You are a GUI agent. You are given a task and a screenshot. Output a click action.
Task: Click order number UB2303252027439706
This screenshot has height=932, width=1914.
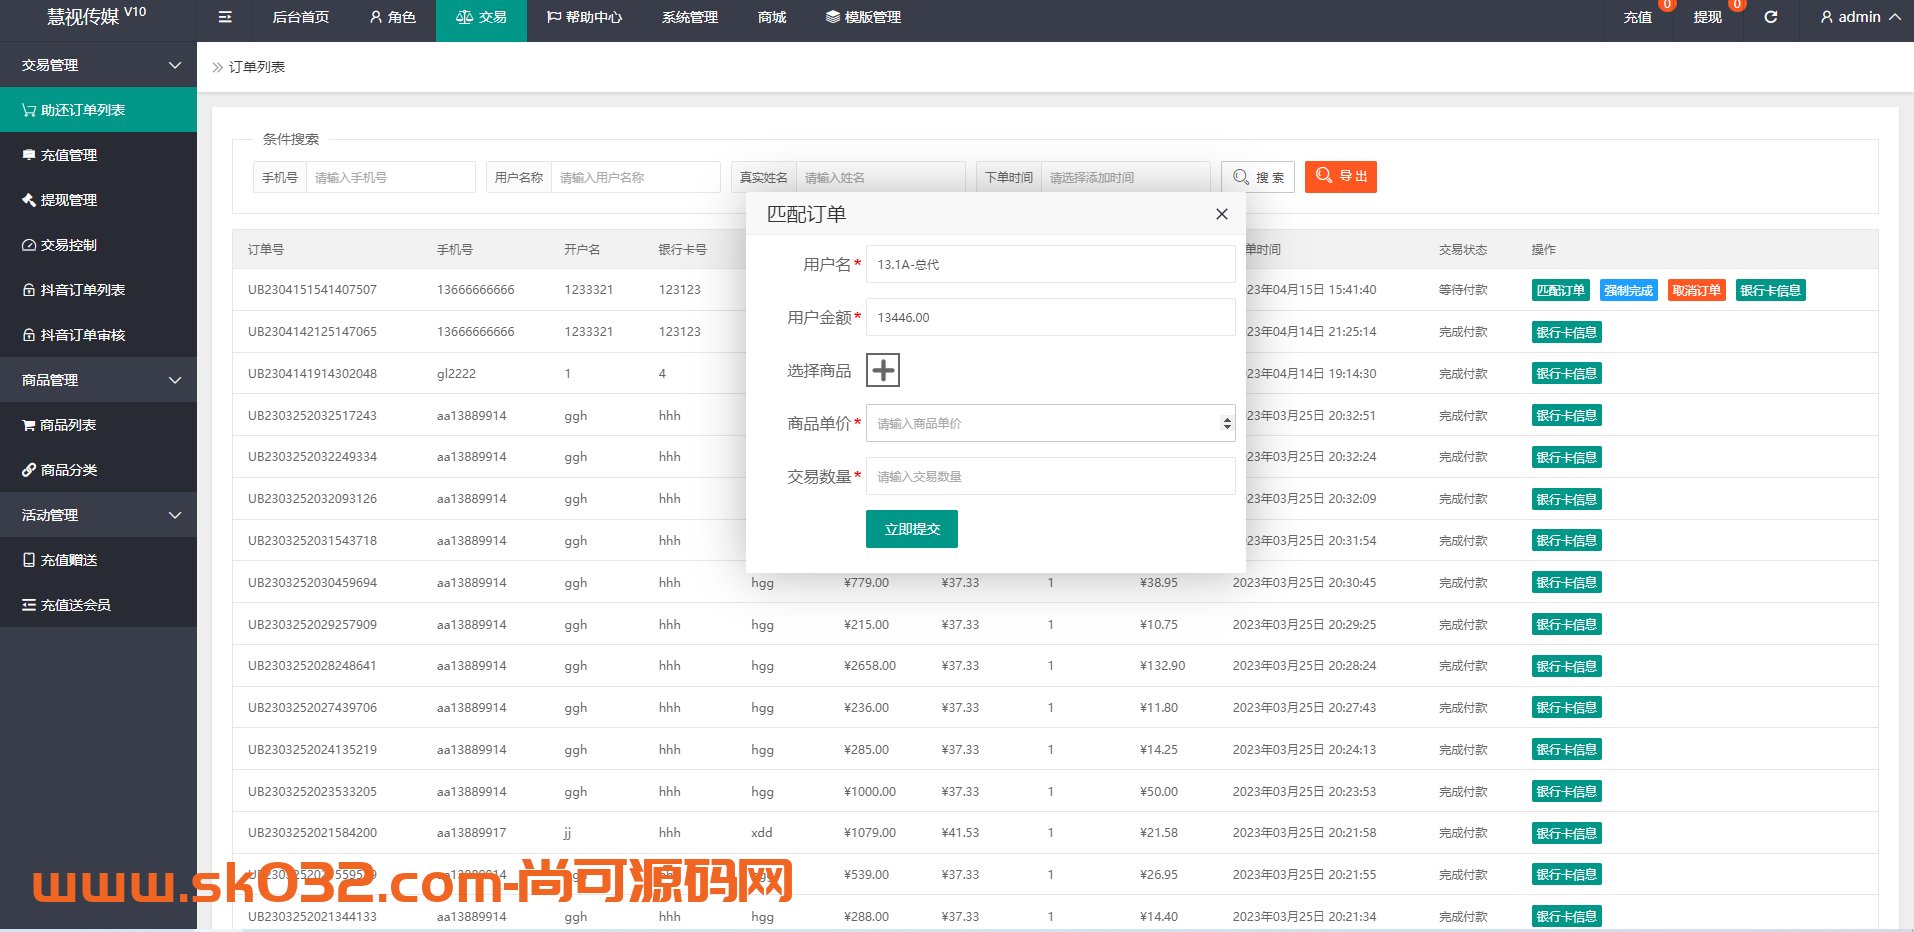pos(312,707)
